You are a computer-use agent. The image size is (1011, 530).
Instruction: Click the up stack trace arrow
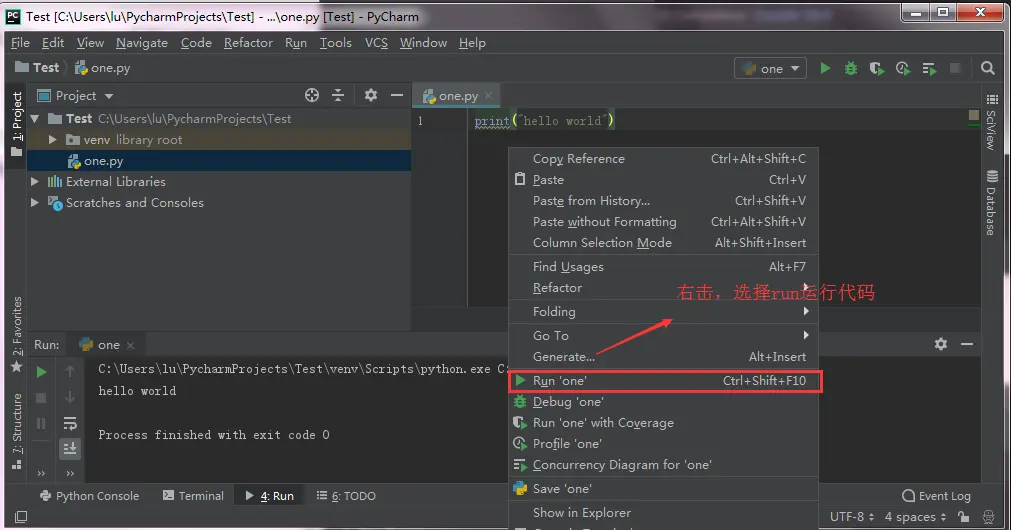pos(70,371)
